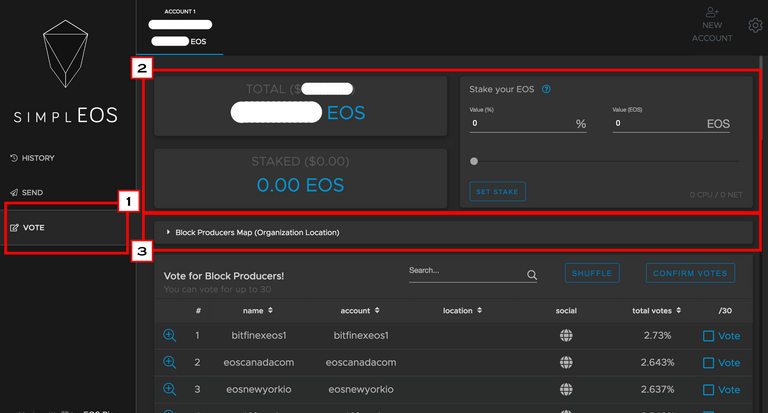Zoom into eoscanadacom row details icon

click(169, 363)
